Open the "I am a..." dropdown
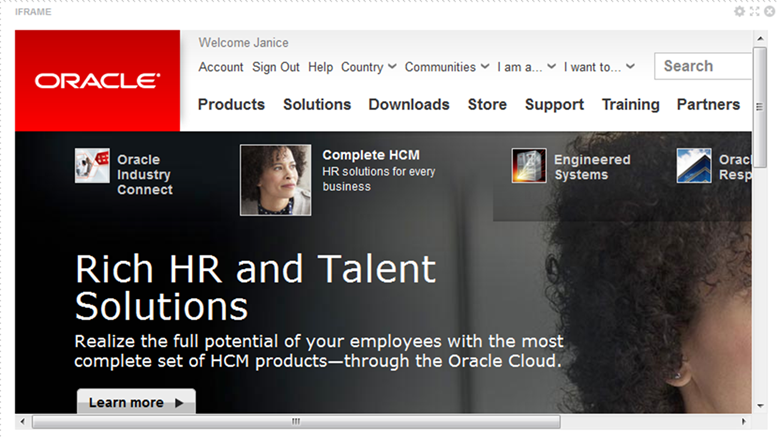This screenshot has width=779, height=440. [x=526, y=67]
